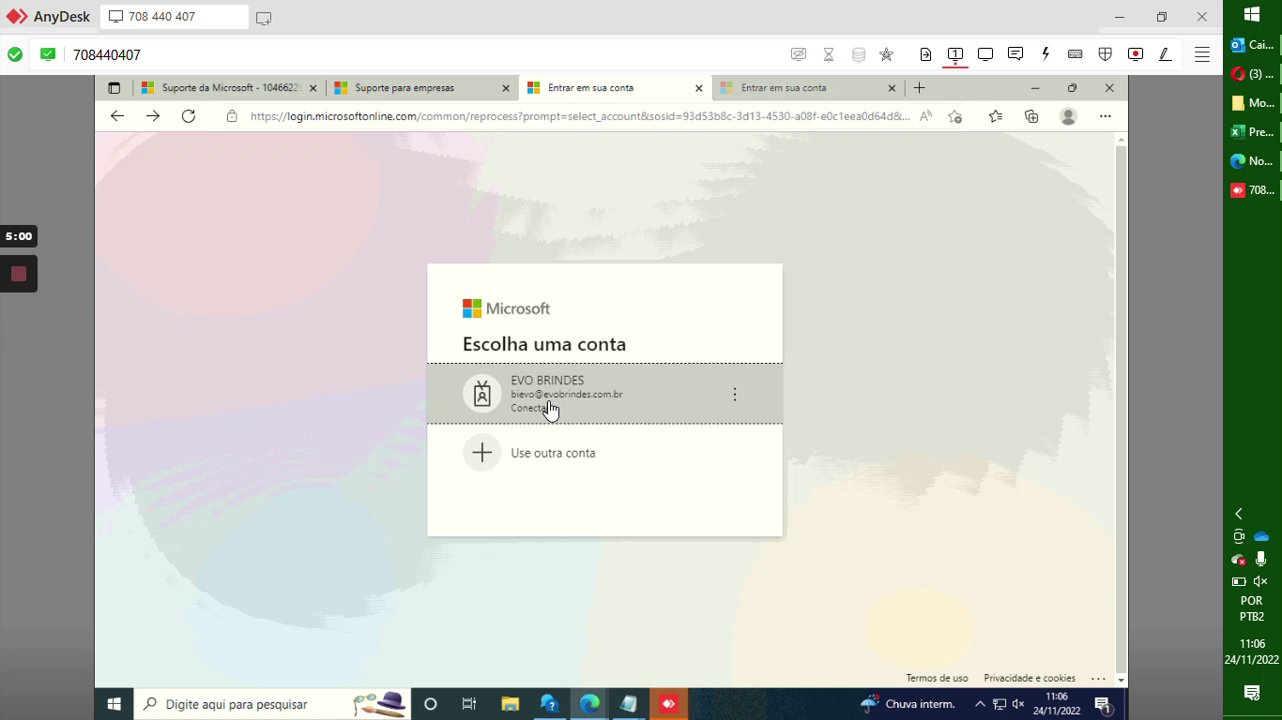1282x720 pixels.
Task: Click AnyDesk hourglass icon
Action: (828, 55)
